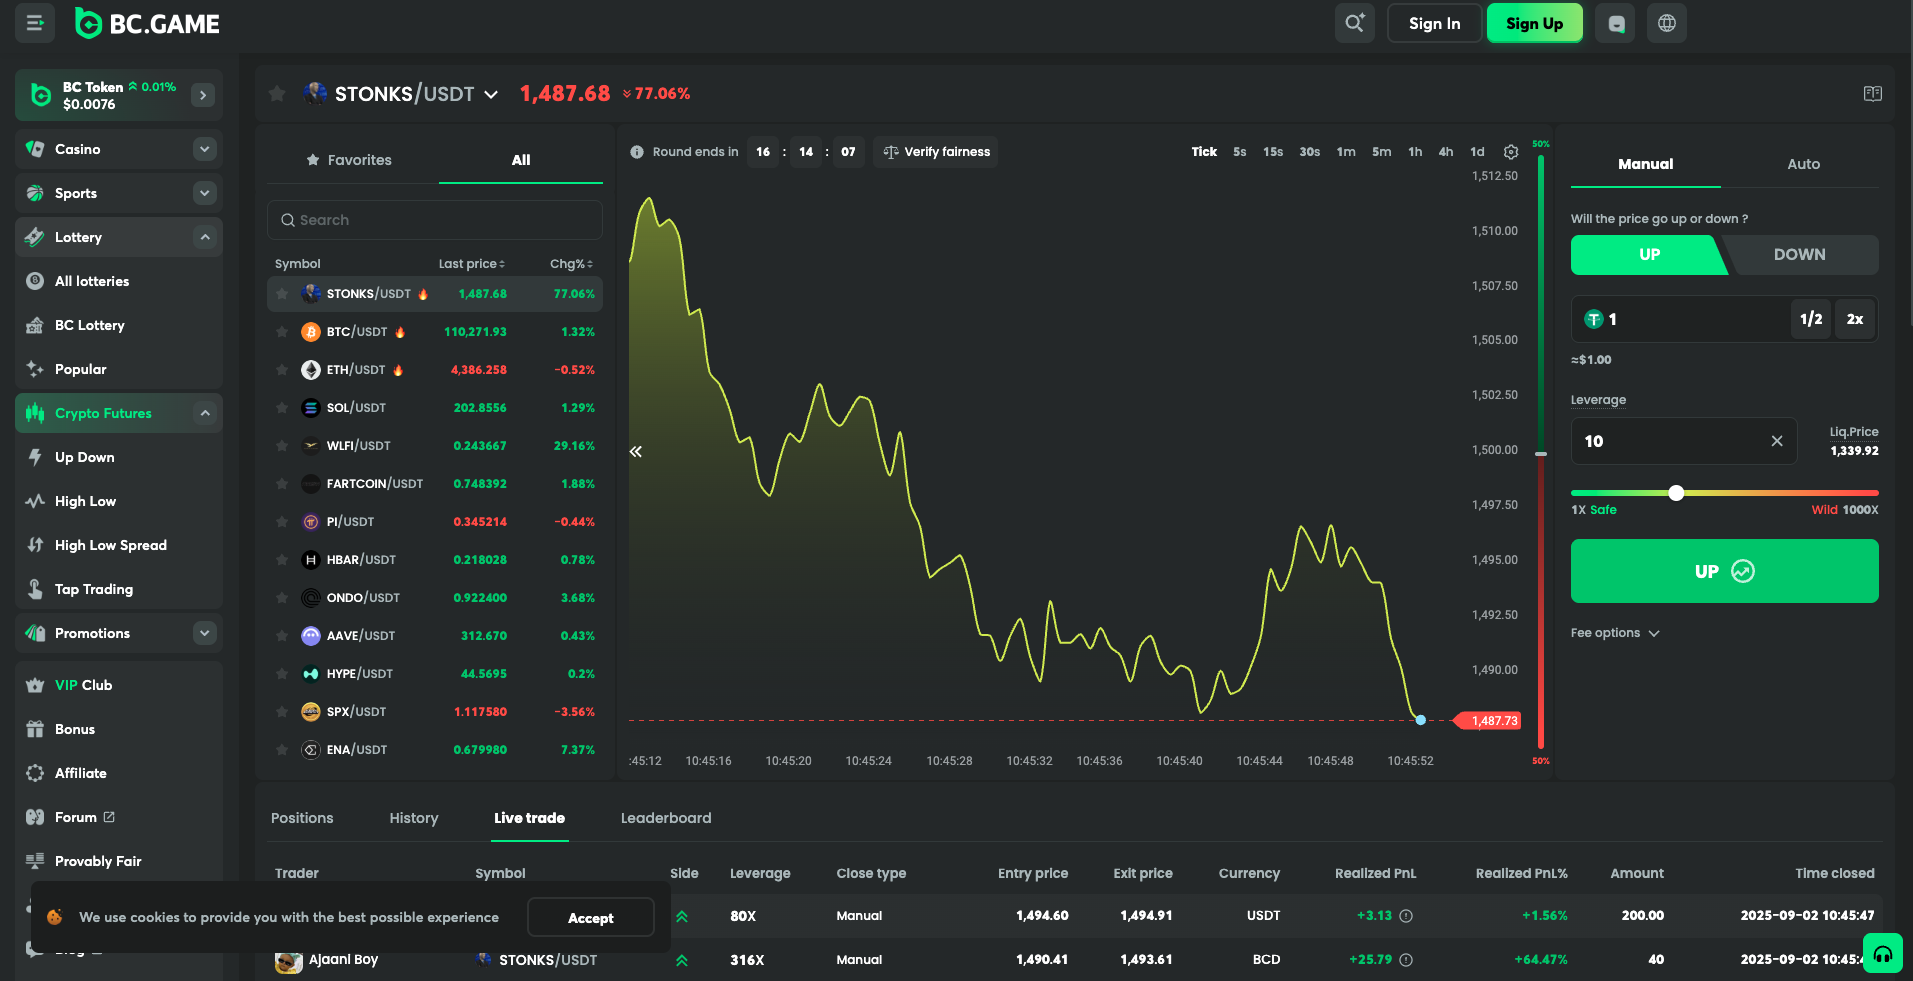Expand the Promotions sidebar section
The image size is (1913, 981).
point(205,633)
